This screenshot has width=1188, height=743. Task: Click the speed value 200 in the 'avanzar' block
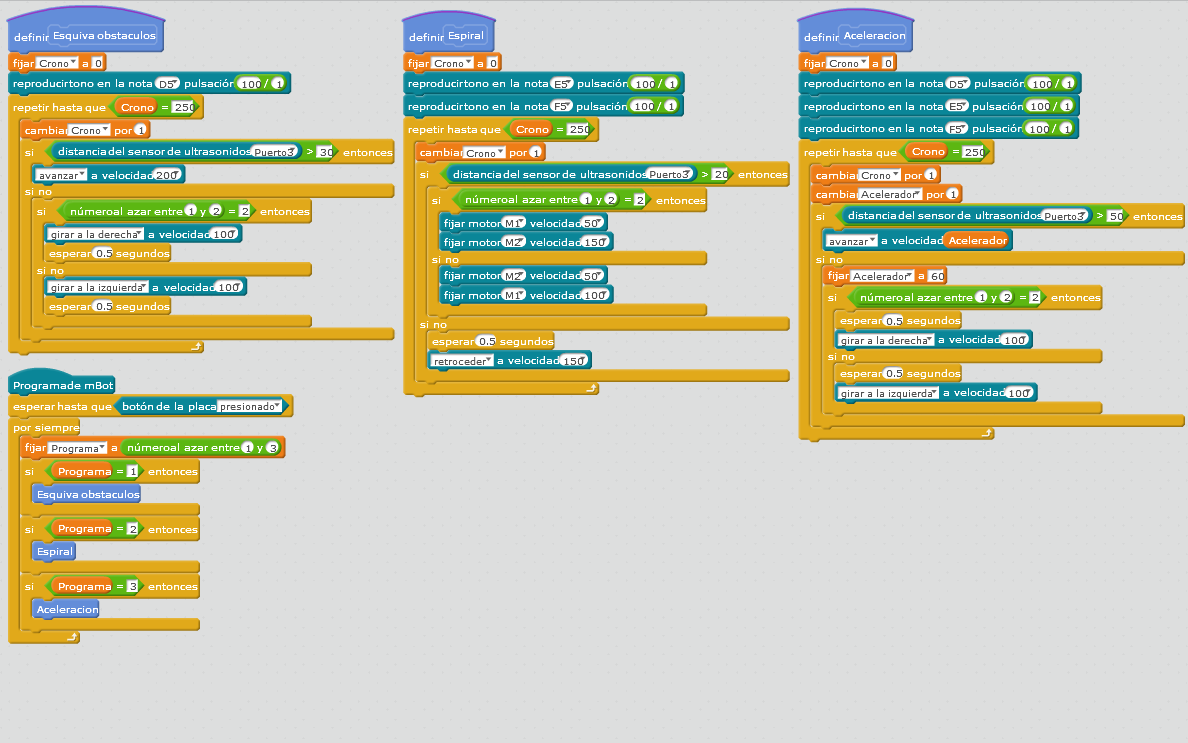coord(167,176)
